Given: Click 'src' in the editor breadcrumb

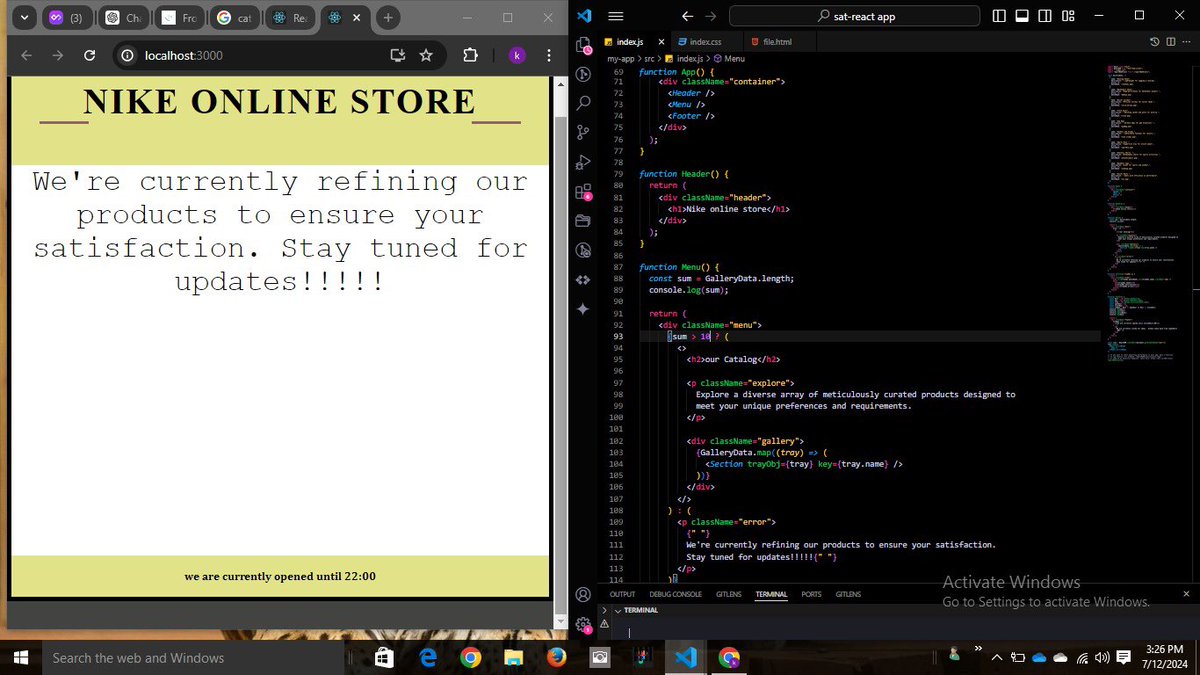Looking at the screenshot, I should (x=649, y=59).
